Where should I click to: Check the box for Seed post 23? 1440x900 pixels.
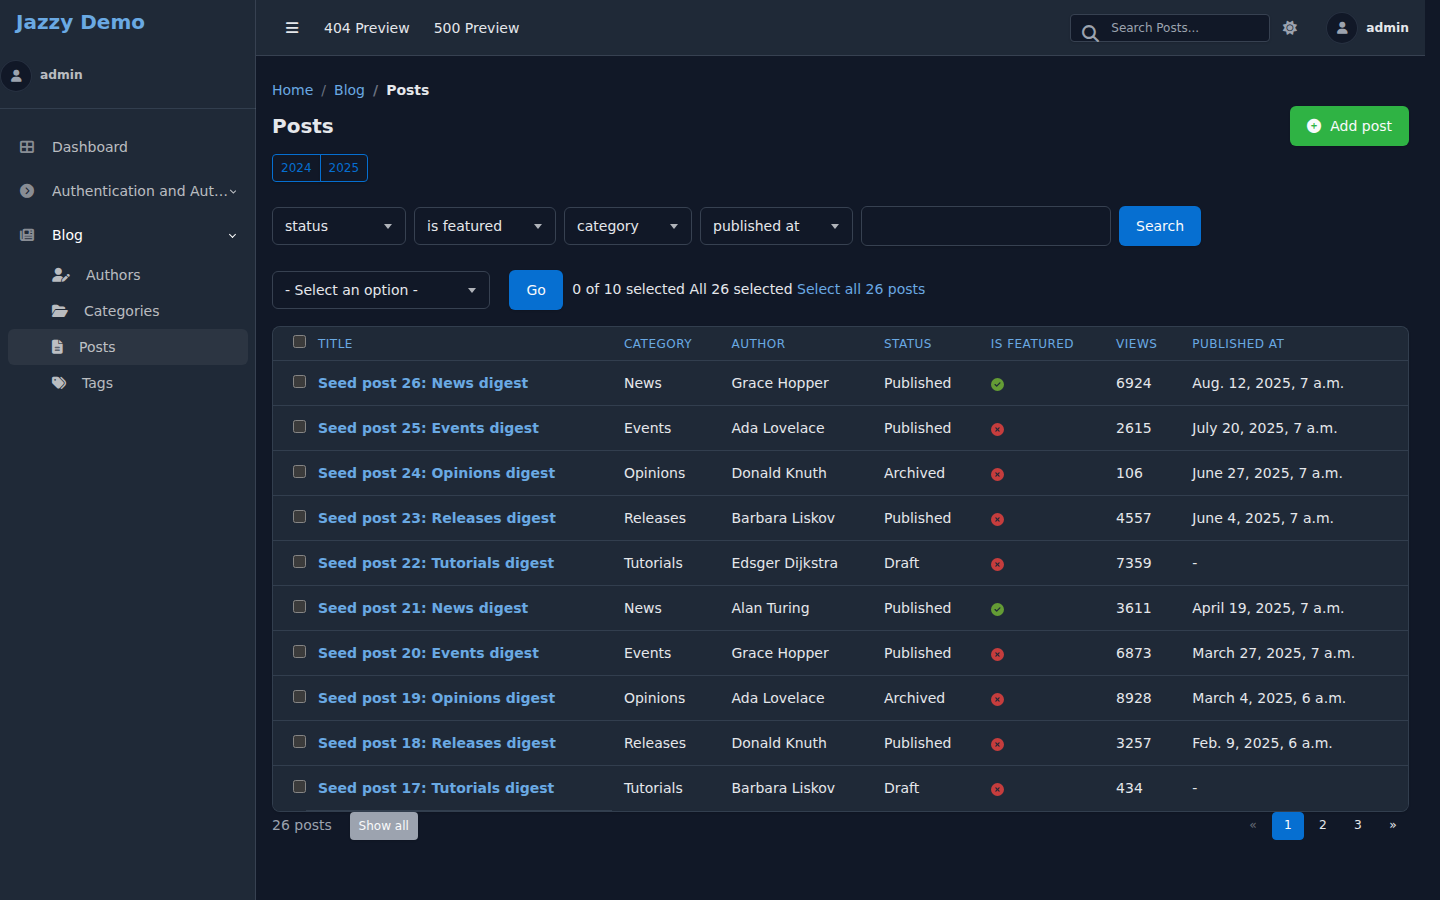(x=299, y=517)
